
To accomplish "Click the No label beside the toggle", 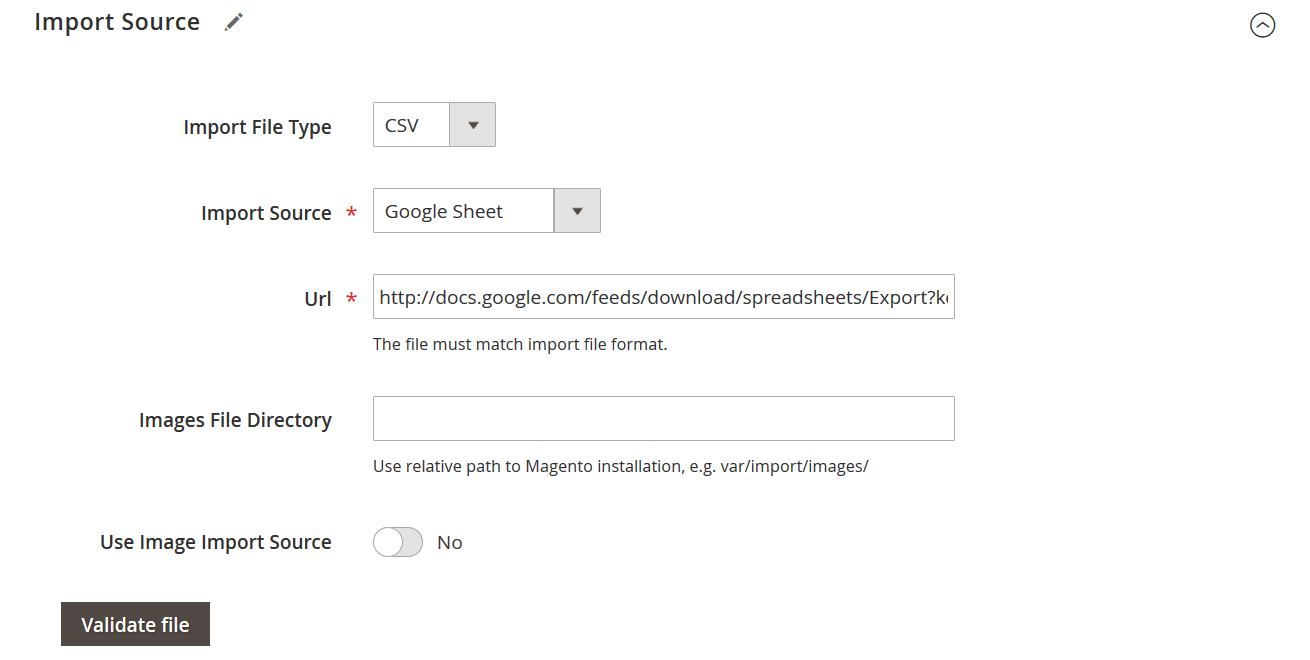I will (449, 541).
